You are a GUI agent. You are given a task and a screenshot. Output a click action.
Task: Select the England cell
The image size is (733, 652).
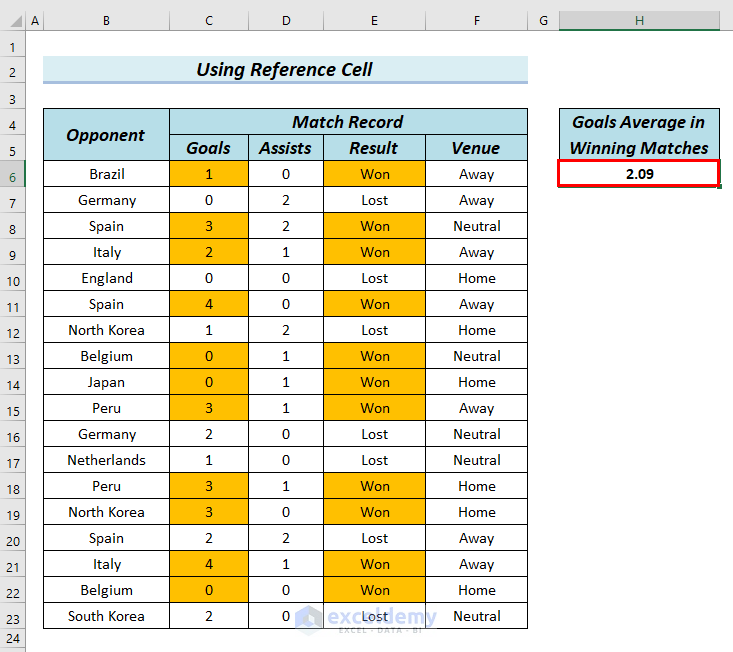(106, 278)
